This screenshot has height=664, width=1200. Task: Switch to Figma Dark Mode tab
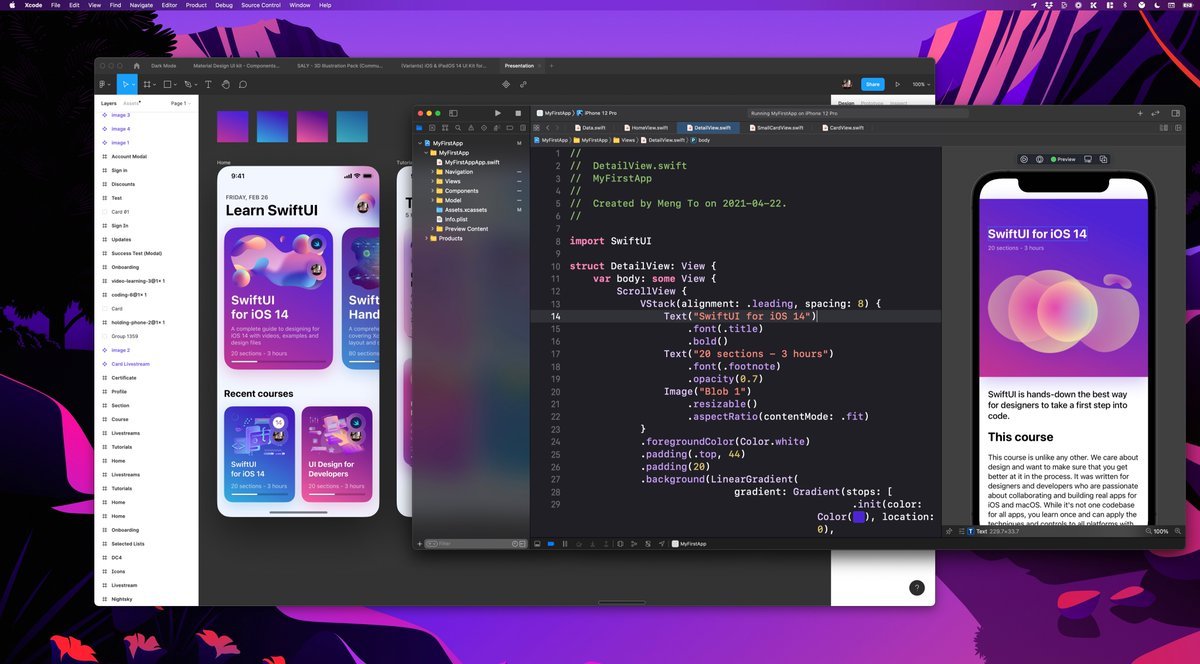163,66
